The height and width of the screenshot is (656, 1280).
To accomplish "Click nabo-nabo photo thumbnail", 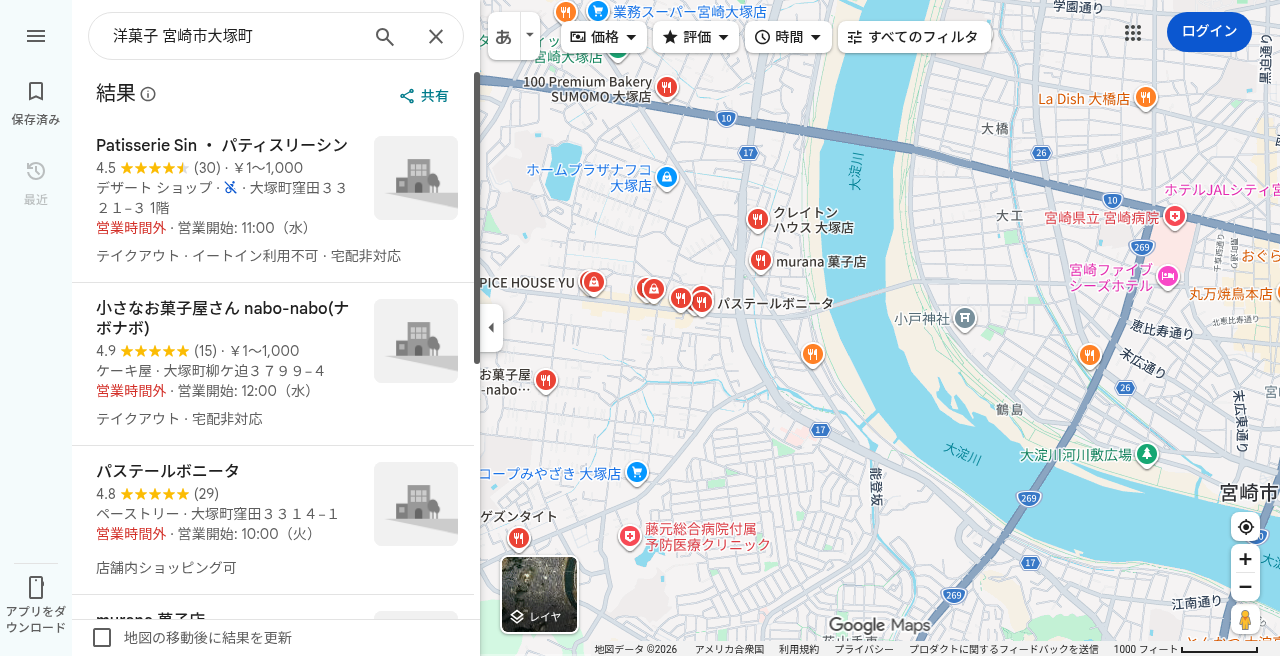I will point(416,341).
